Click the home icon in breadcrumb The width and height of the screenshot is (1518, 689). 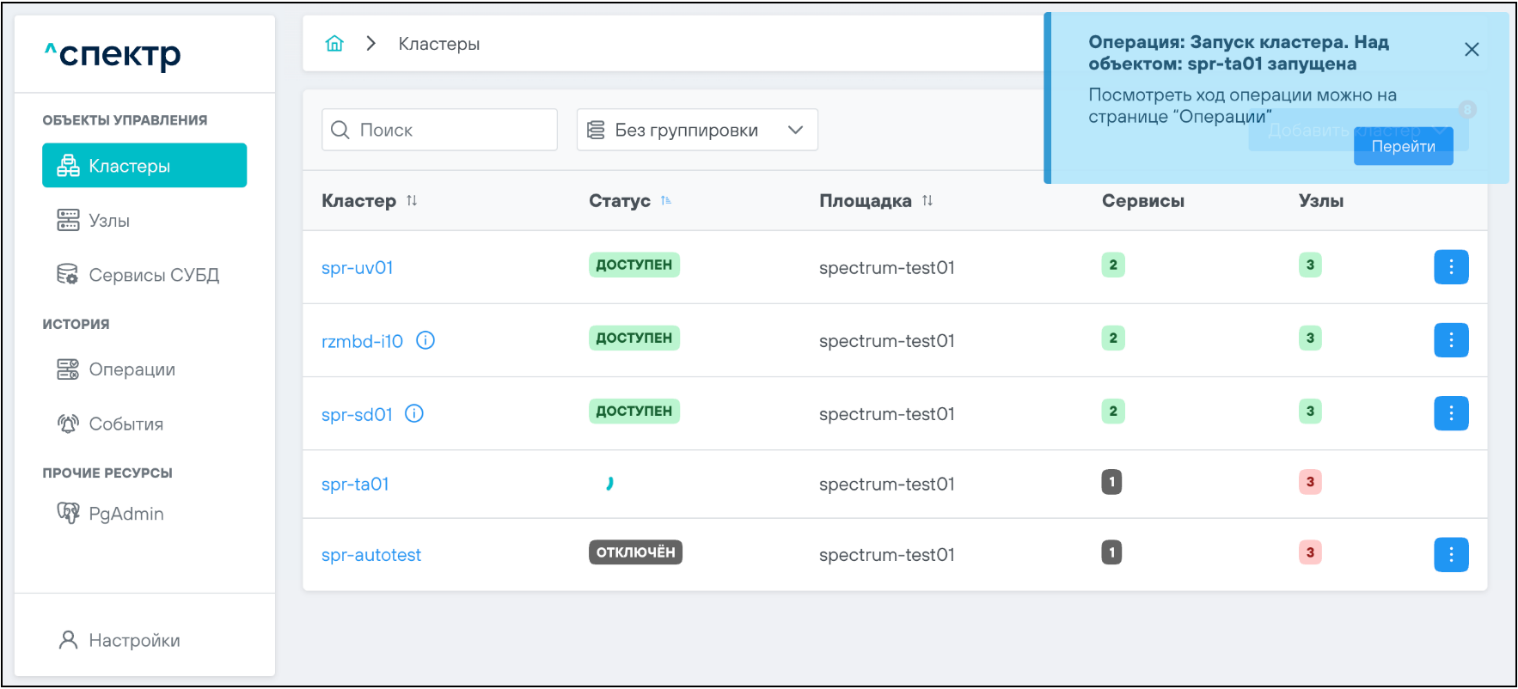[x=335, y=44]
